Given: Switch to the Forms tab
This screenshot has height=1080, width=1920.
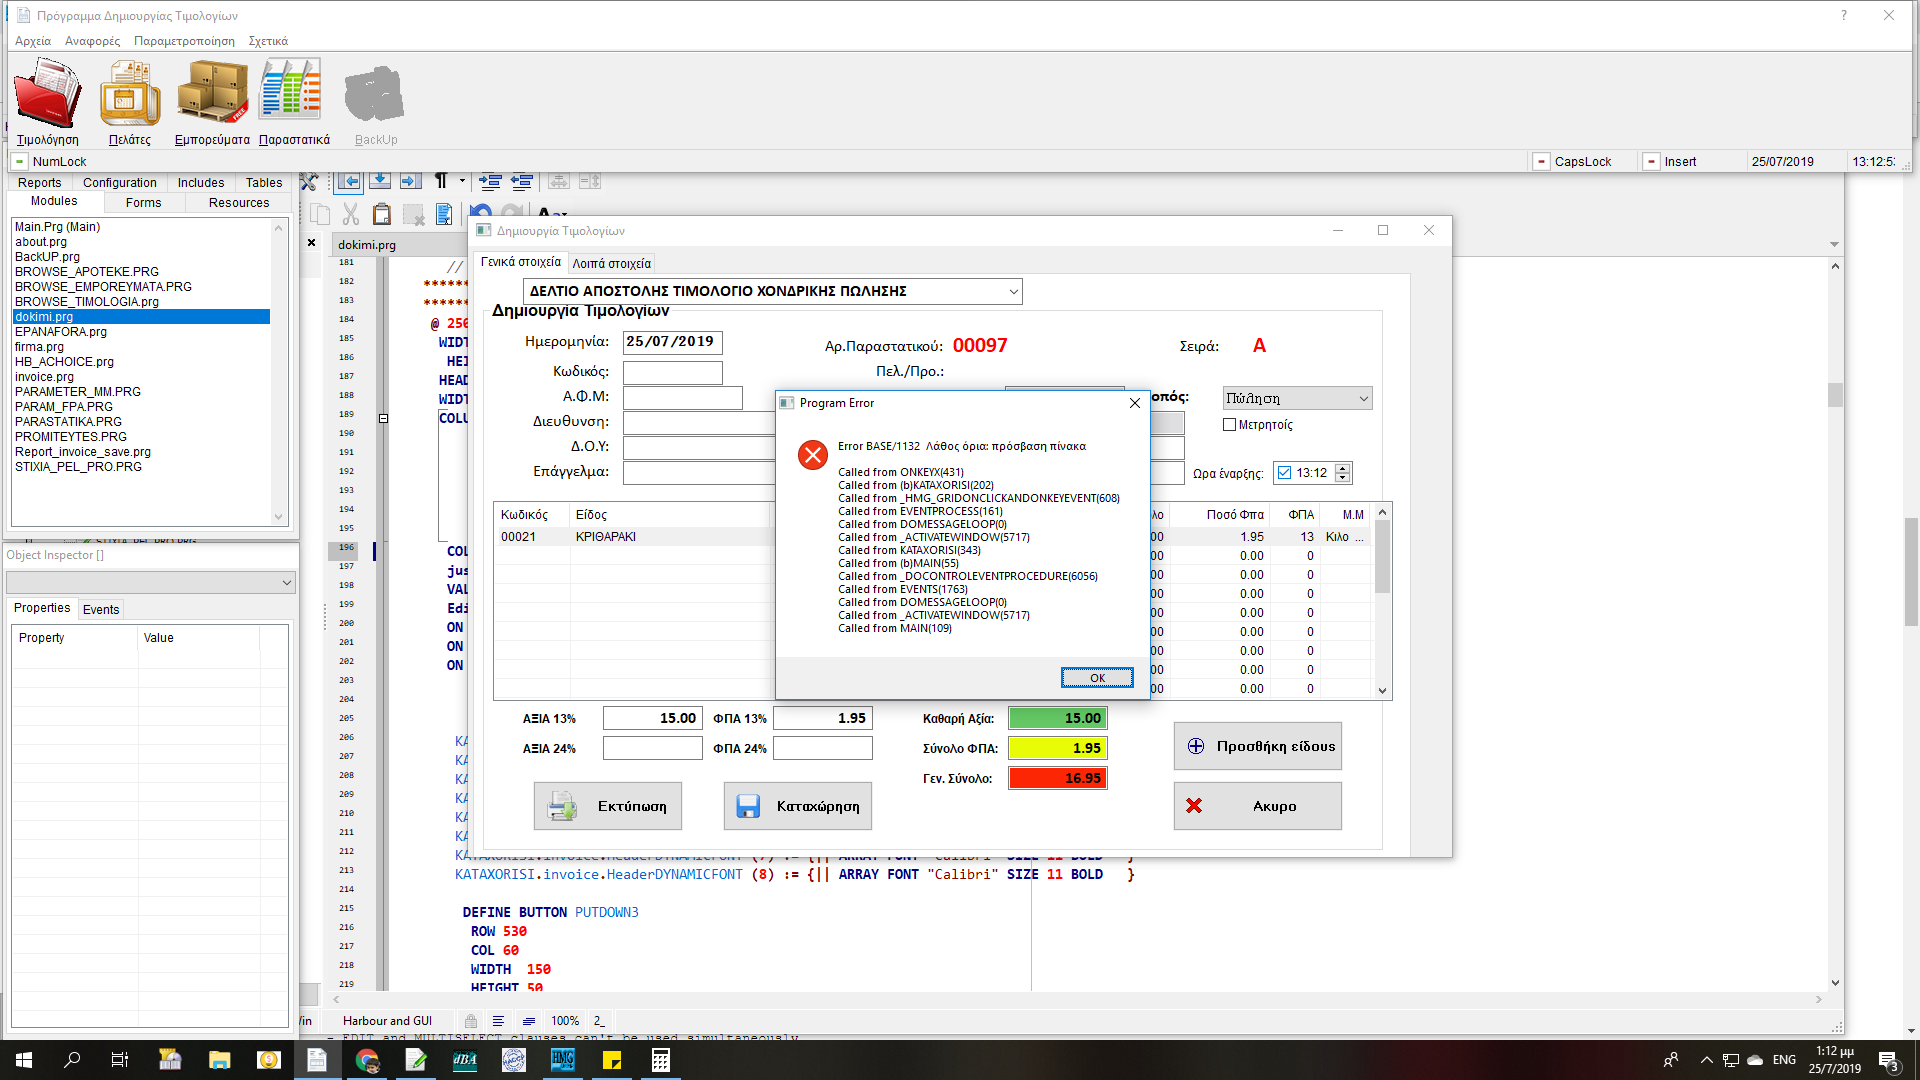Looking at the screenshot, I should (143, 202).
